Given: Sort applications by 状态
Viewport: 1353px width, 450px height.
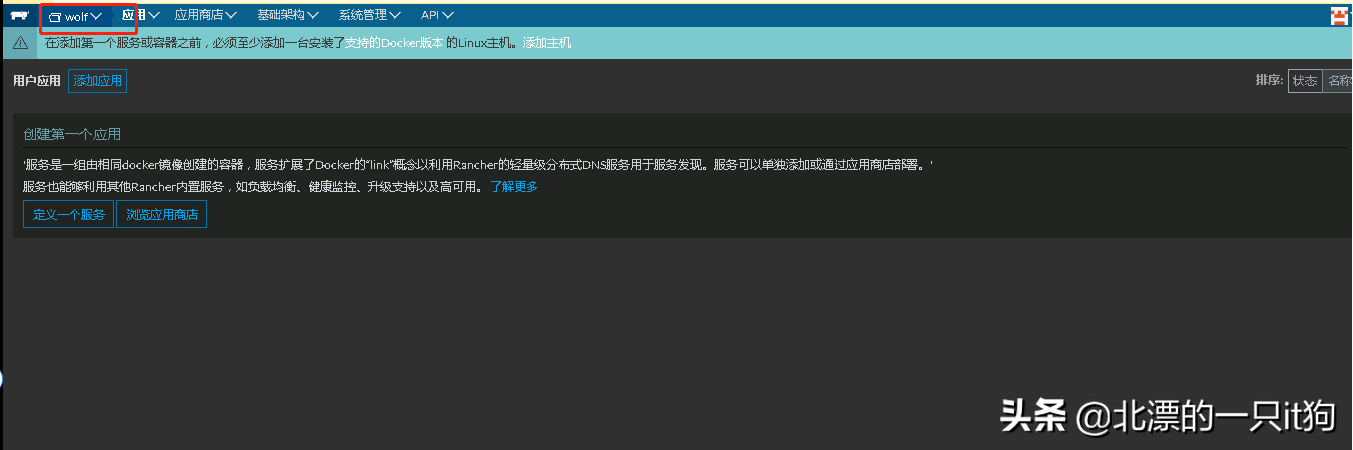Looking at the screenshot, I should [1305, 81].
